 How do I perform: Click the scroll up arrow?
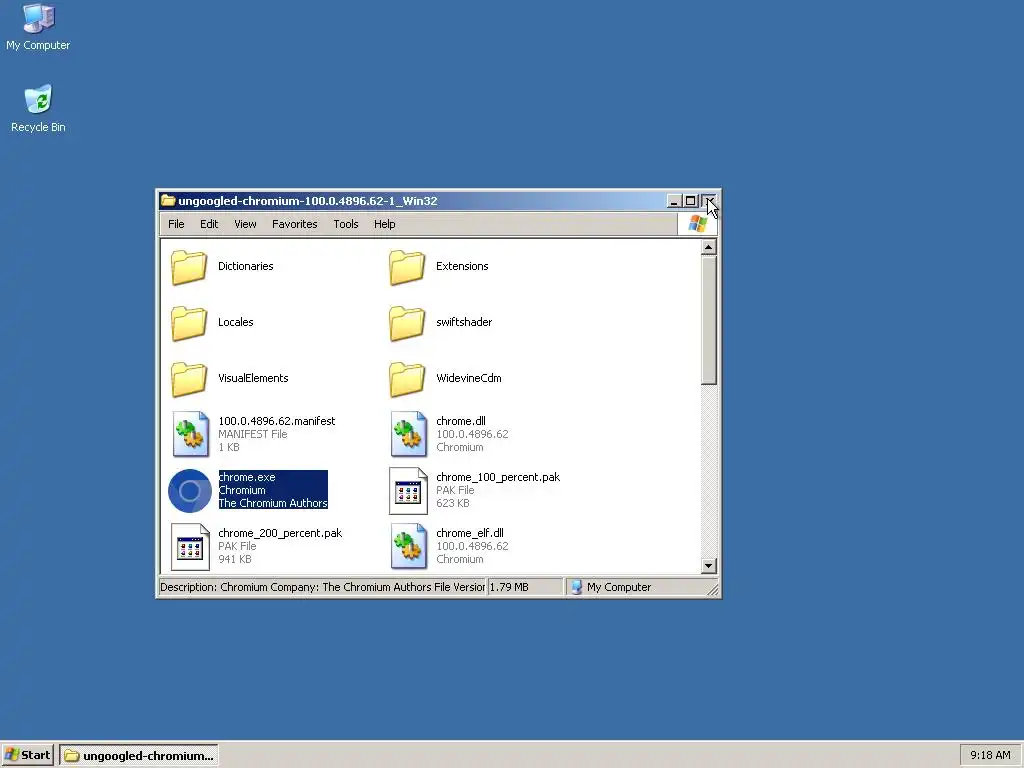tap(709, 247)
